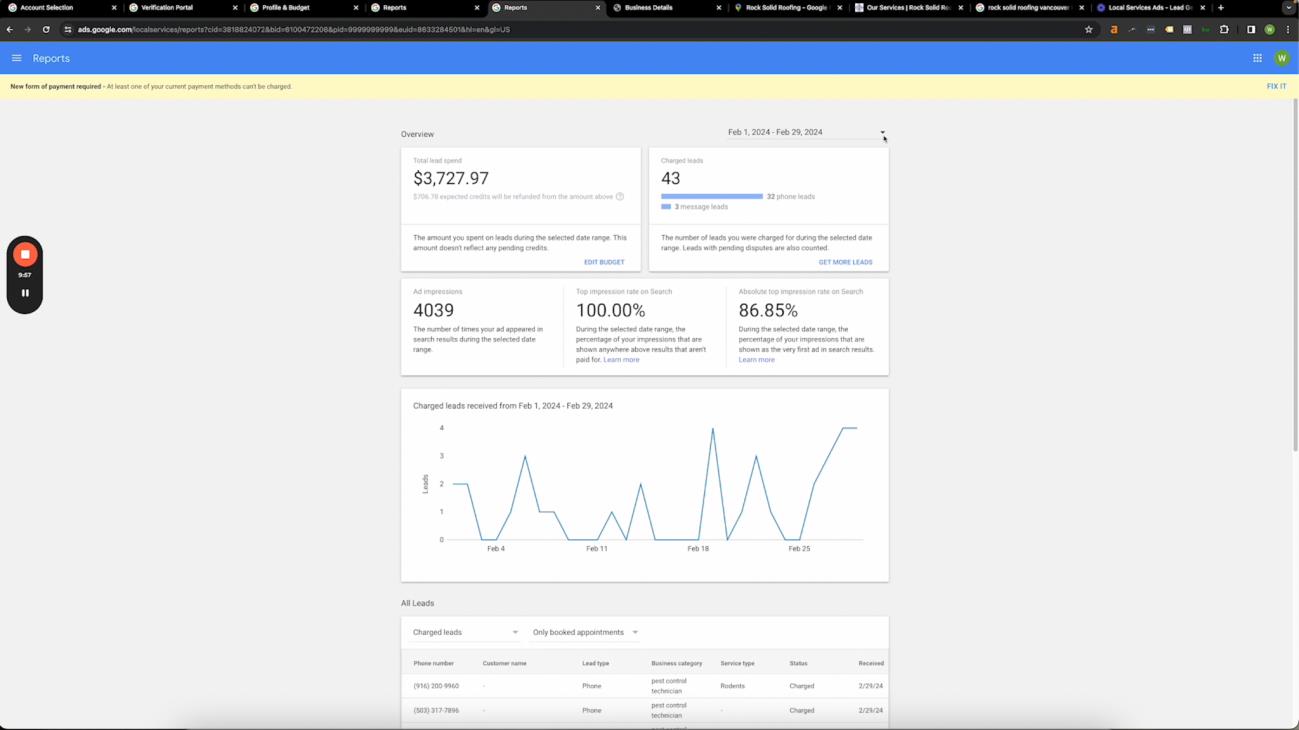Image resolution: width=1299 pixels, height=730 pixels.
Task: Open a new browser tab
Action: 1221,8
